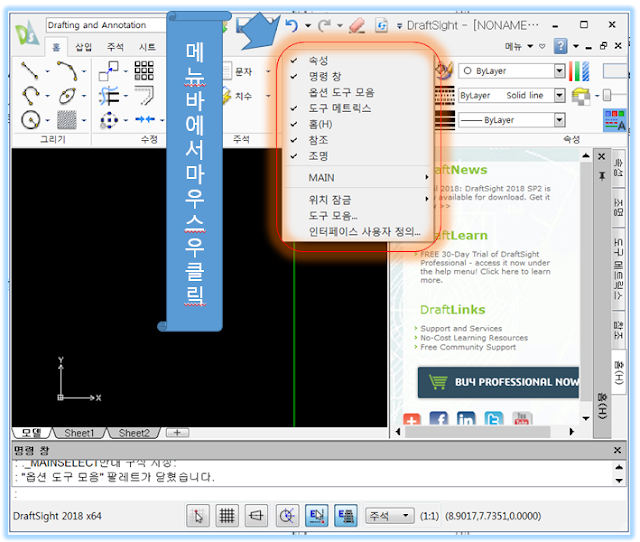Expand the MAIN submenu
640x542 pixels.
(358, 178)
